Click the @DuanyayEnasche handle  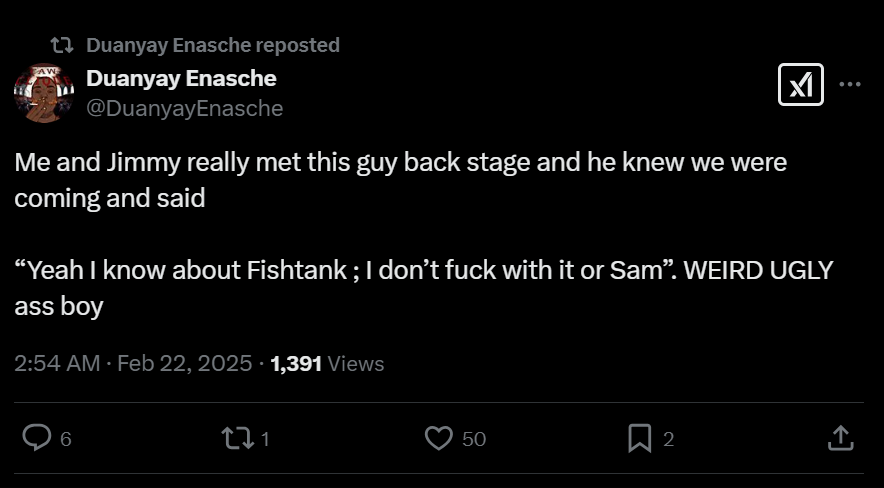tap(185, 108)
